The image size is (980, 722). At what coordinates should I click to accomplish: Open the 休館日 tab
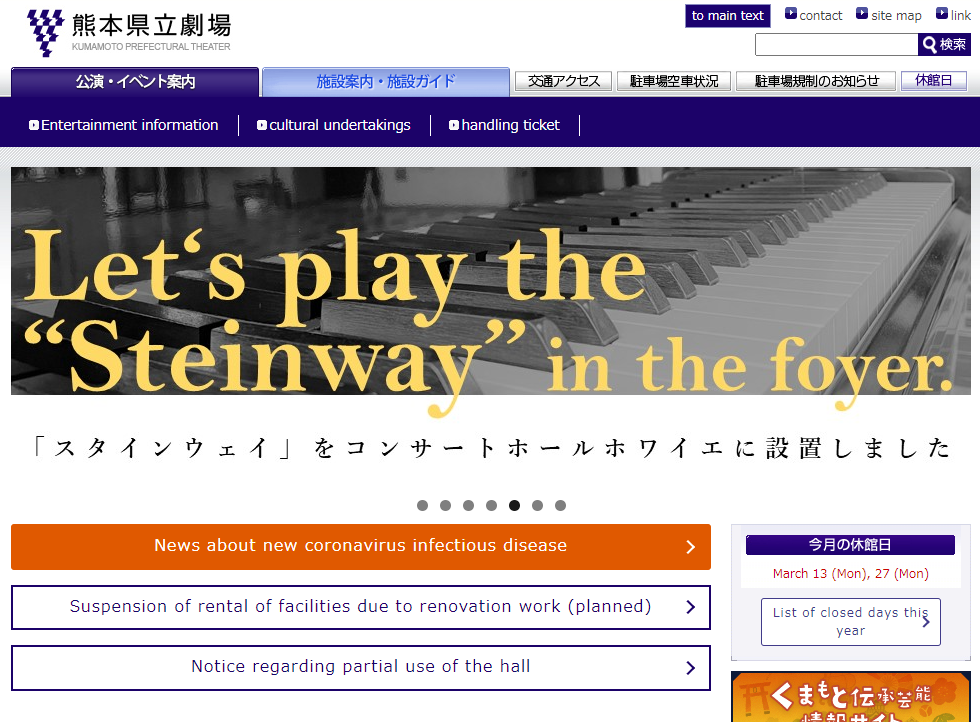tap(934, 81)
